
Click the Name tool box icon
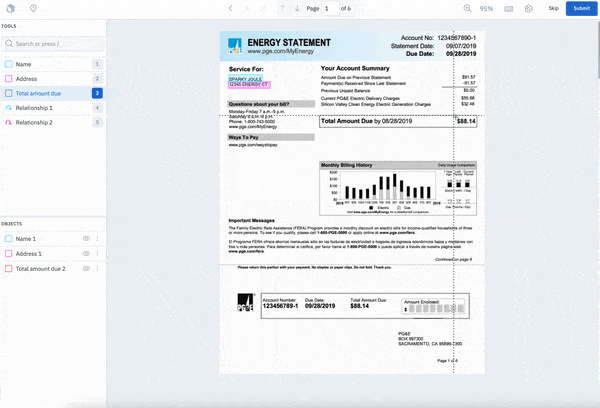click(x=8, y=64)
